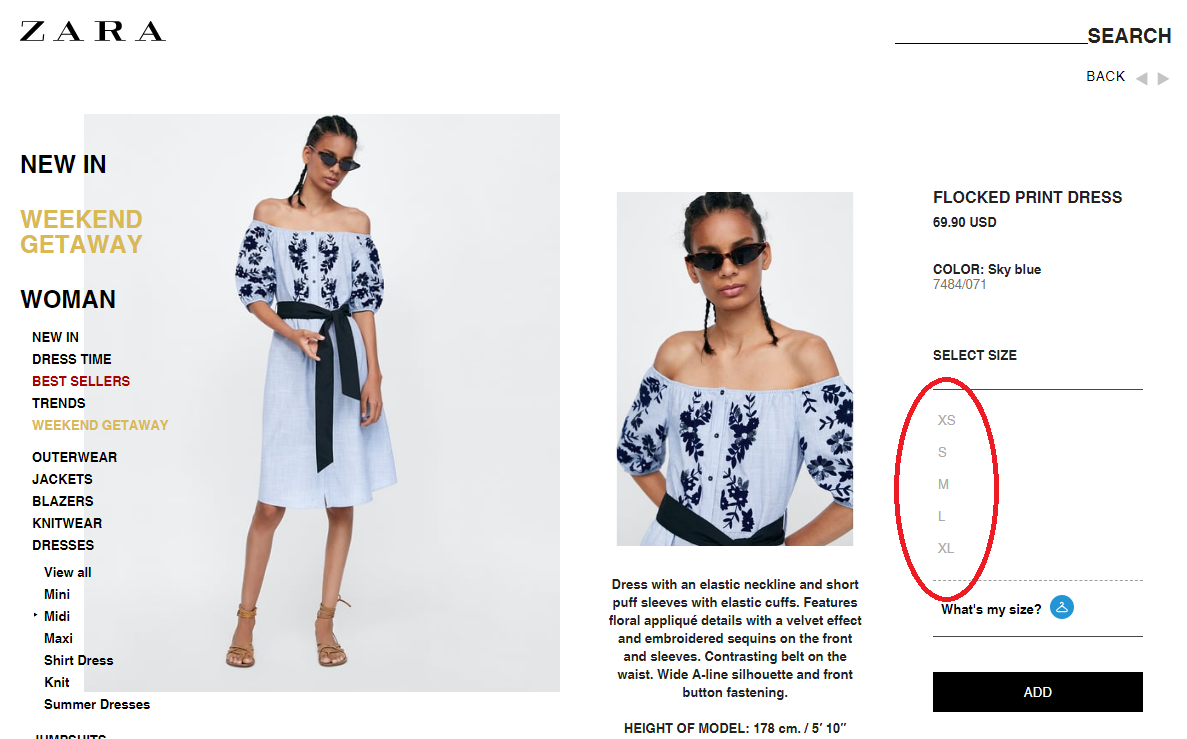1187x739 pixels.
Task: Go to previous product arrow
Action: 1142,79
